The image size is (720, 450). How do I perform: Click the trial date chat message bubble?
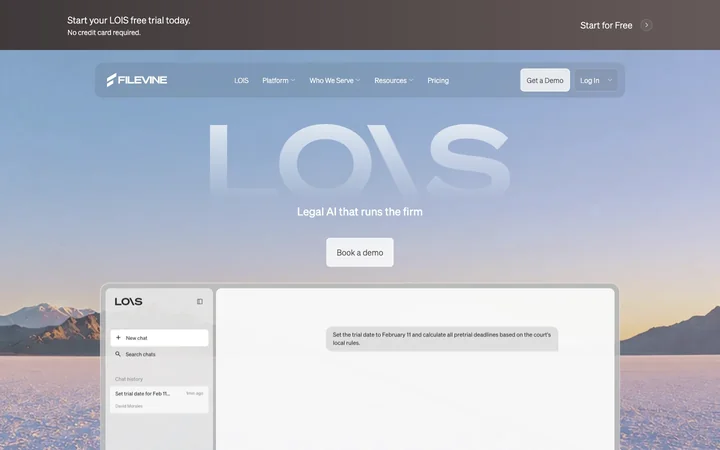point(442,339)
